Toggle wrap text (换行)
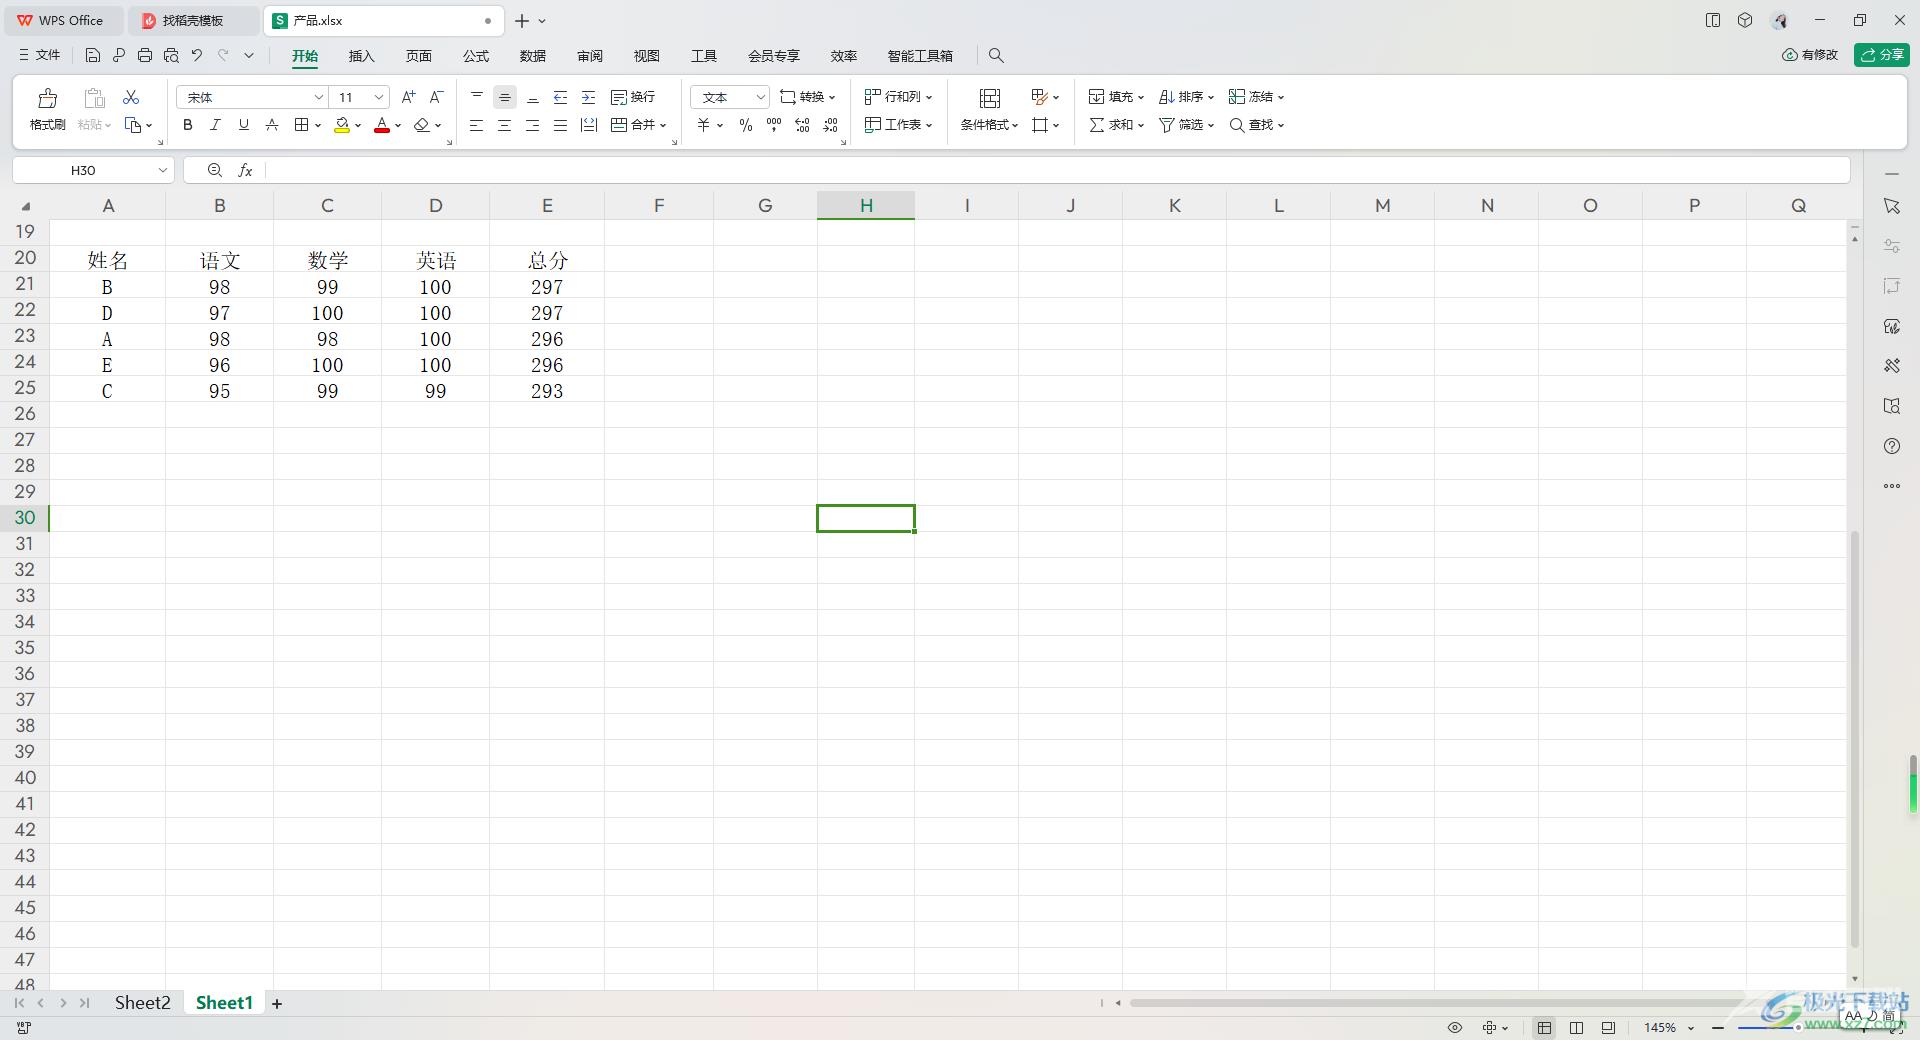 (633, 97)
